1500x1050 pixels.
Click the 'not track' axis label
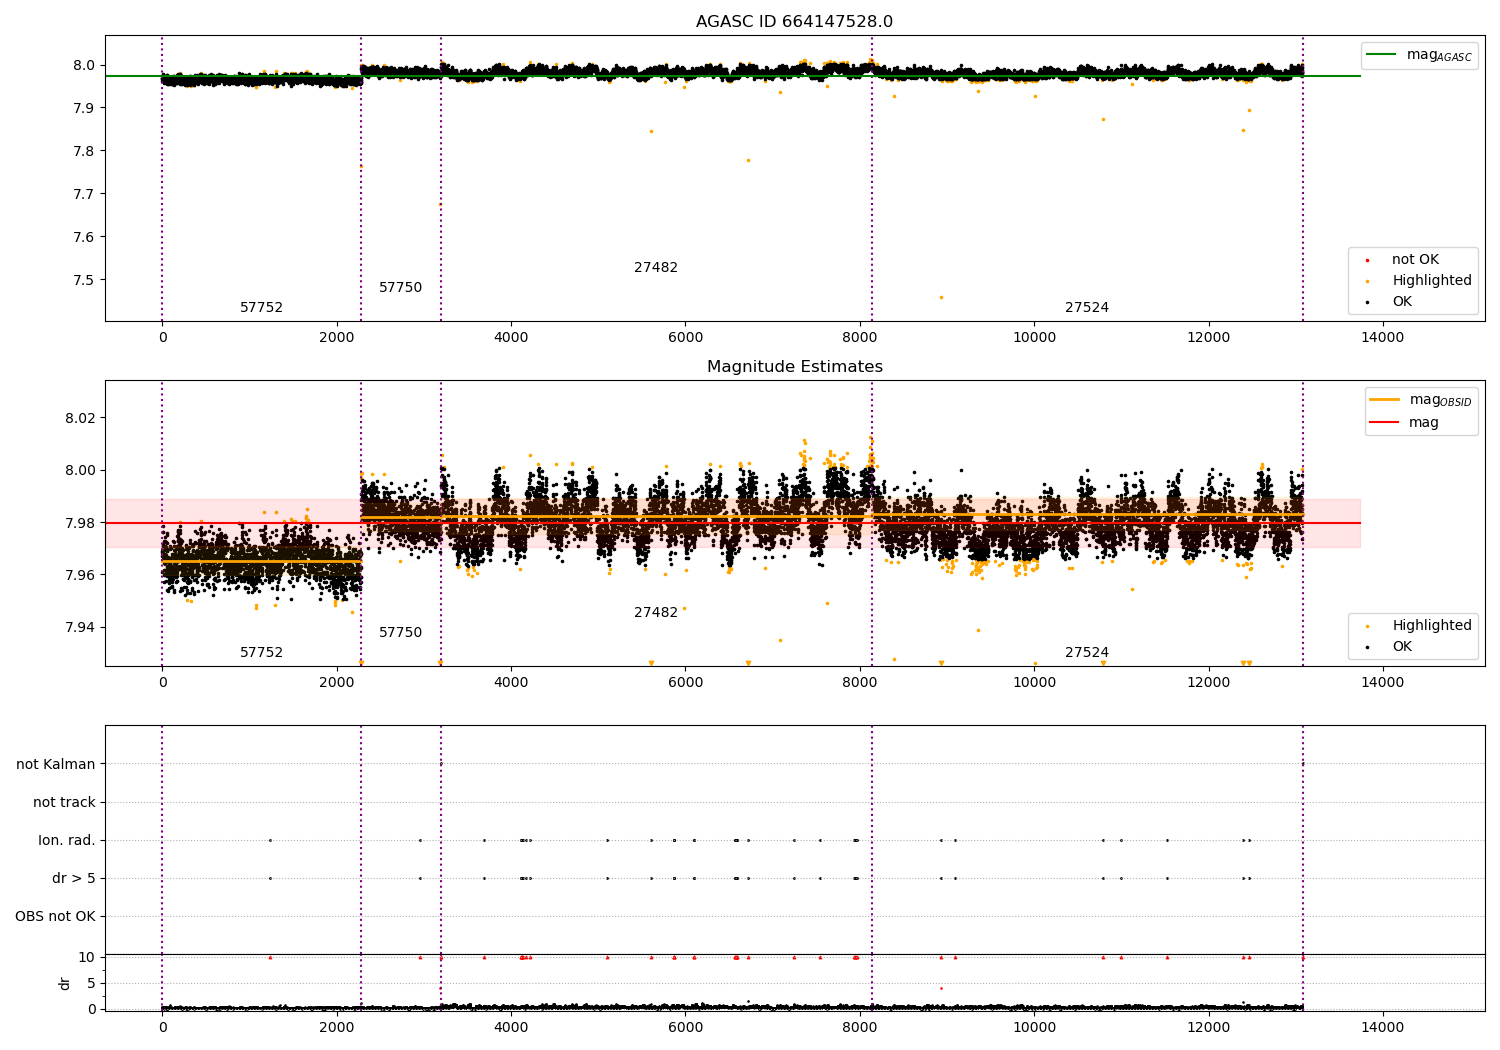point(64,802)
